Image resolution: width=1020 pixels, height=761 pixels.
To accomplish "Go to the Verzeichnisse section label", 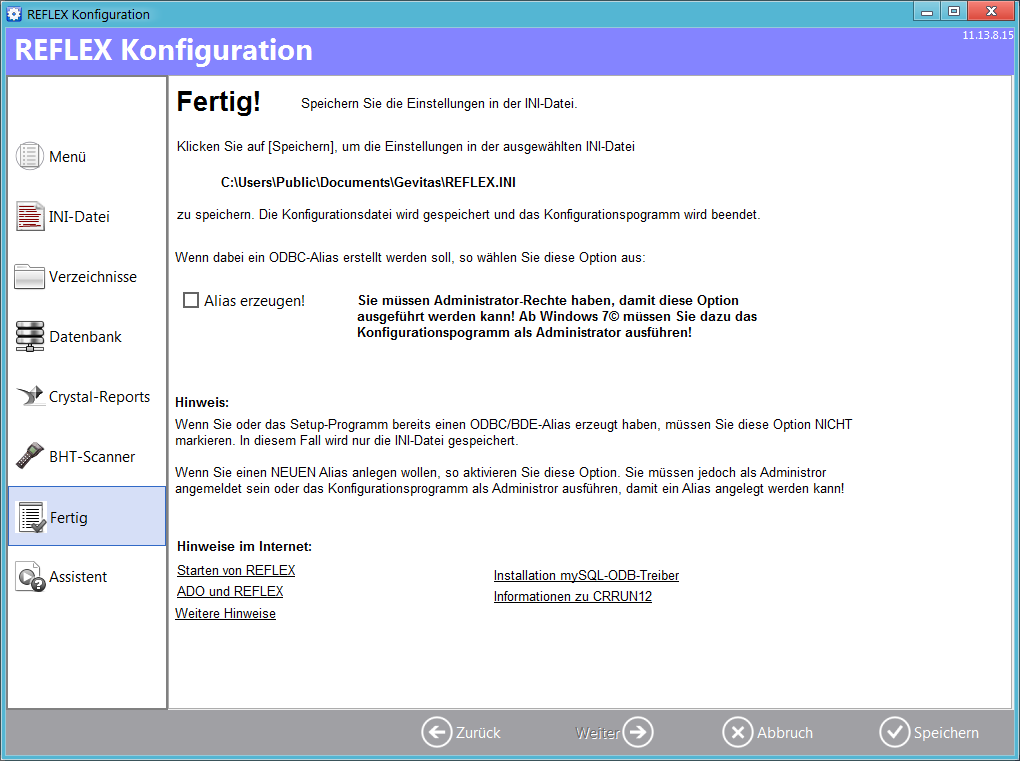I will pos(93,276).
